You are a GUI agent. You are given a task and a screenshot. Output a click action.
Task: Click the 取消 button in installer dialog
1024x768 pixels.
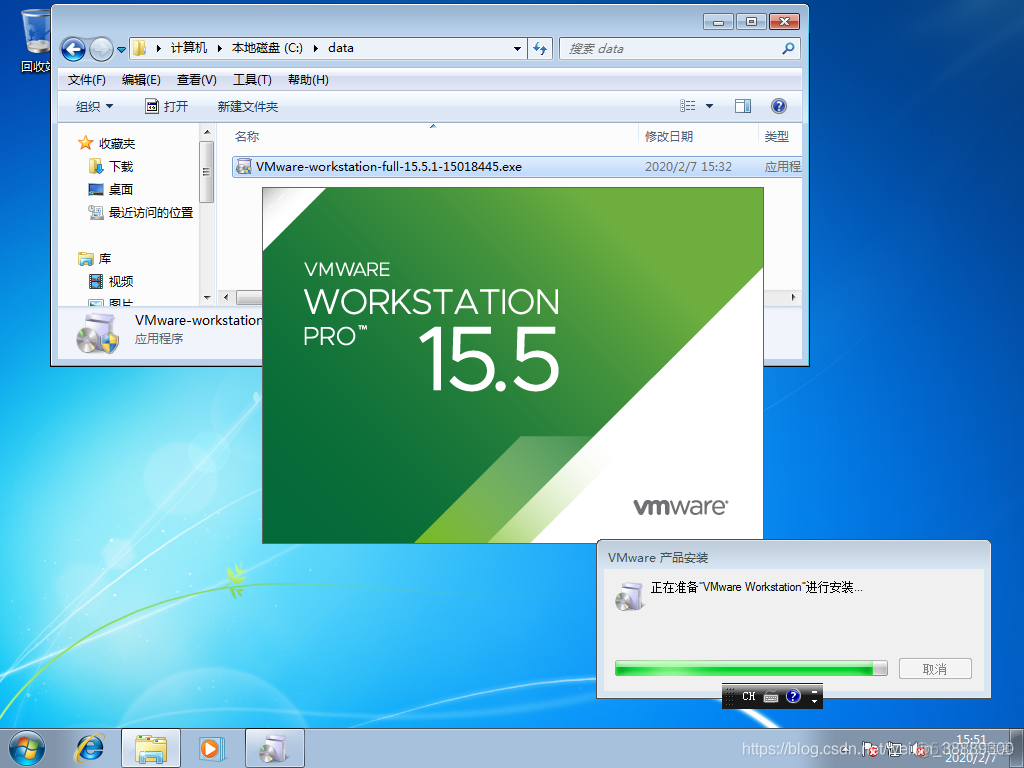pyautogui.click(x=934, y=669)
